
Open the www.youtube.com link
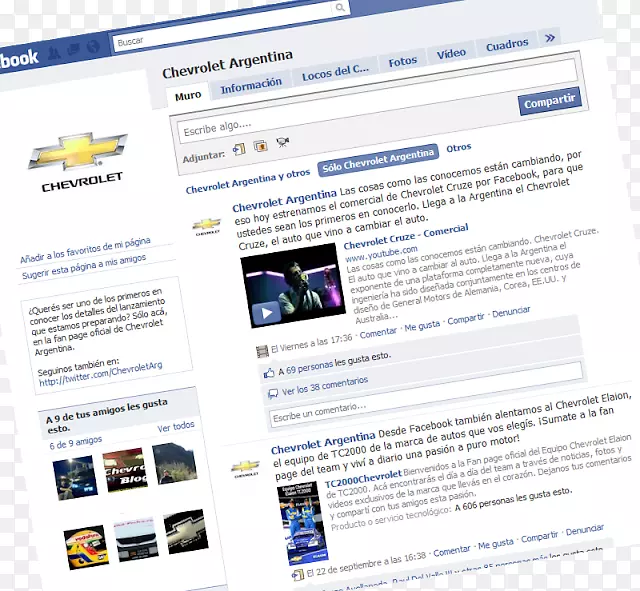(381, 254)
